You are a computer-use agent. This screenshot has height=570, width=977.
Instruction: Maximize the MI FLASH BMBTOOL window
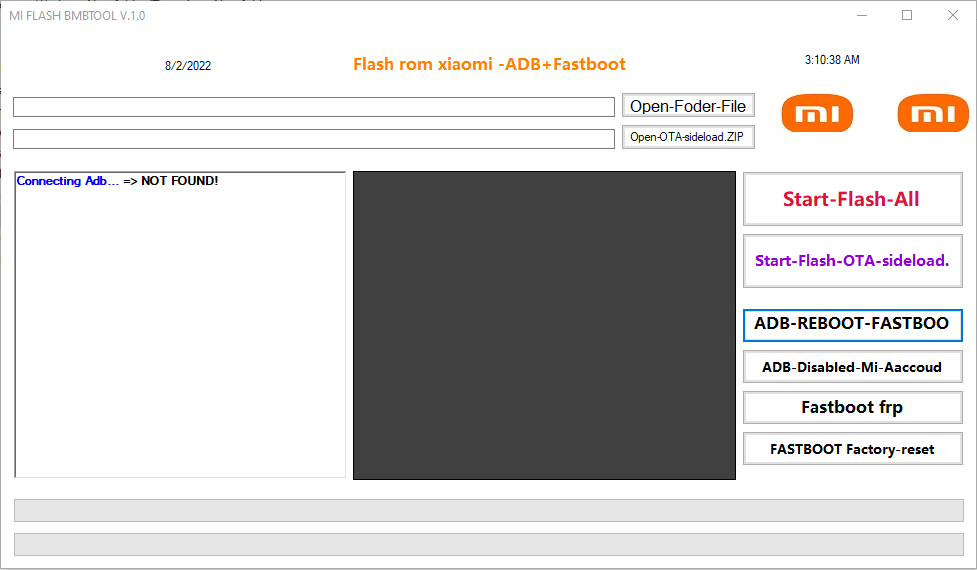pos(907,15)
